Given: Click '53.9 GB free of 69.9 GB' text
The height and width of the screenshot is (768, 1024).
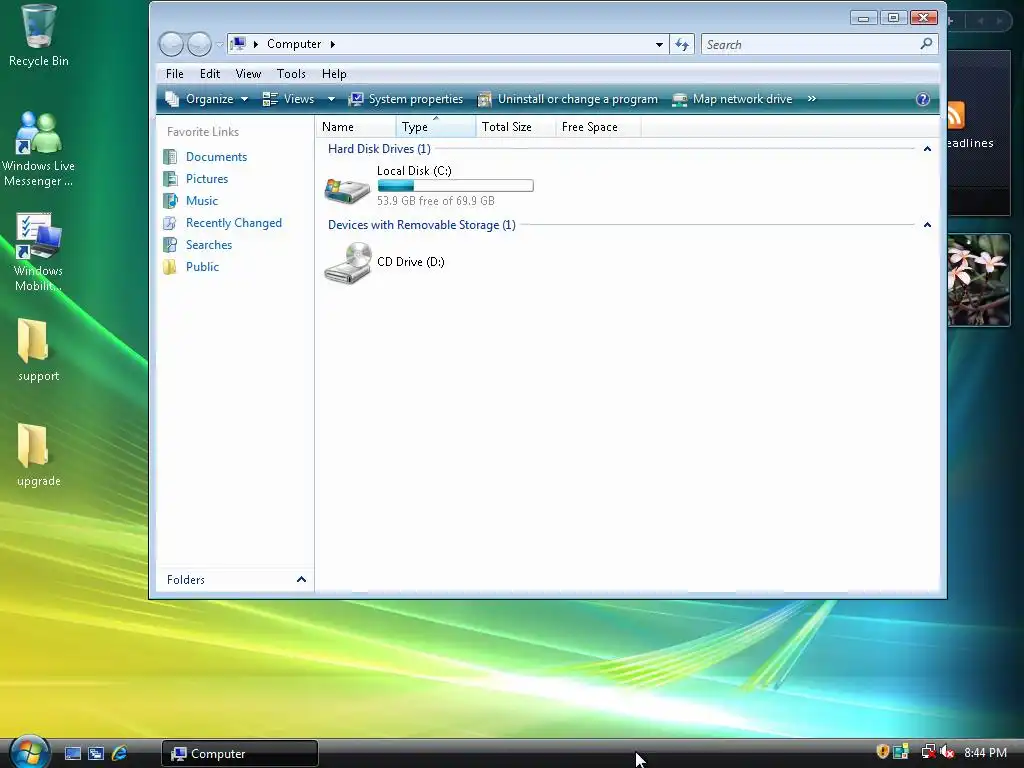Looking at the screenshot, I should [x=436, y=201].
